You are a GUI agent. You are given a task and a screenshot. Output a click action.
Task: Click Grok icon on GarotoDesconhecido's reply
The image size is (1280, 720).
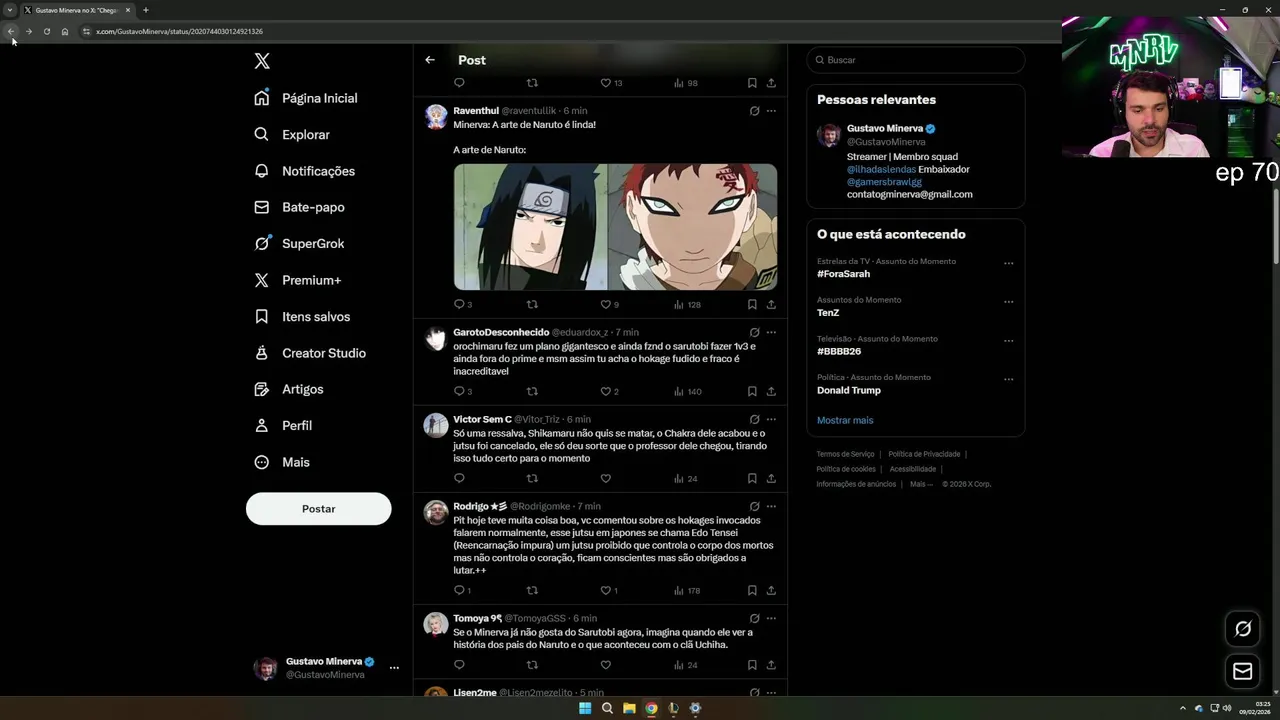pyautogui.click(x=754, y=332)
